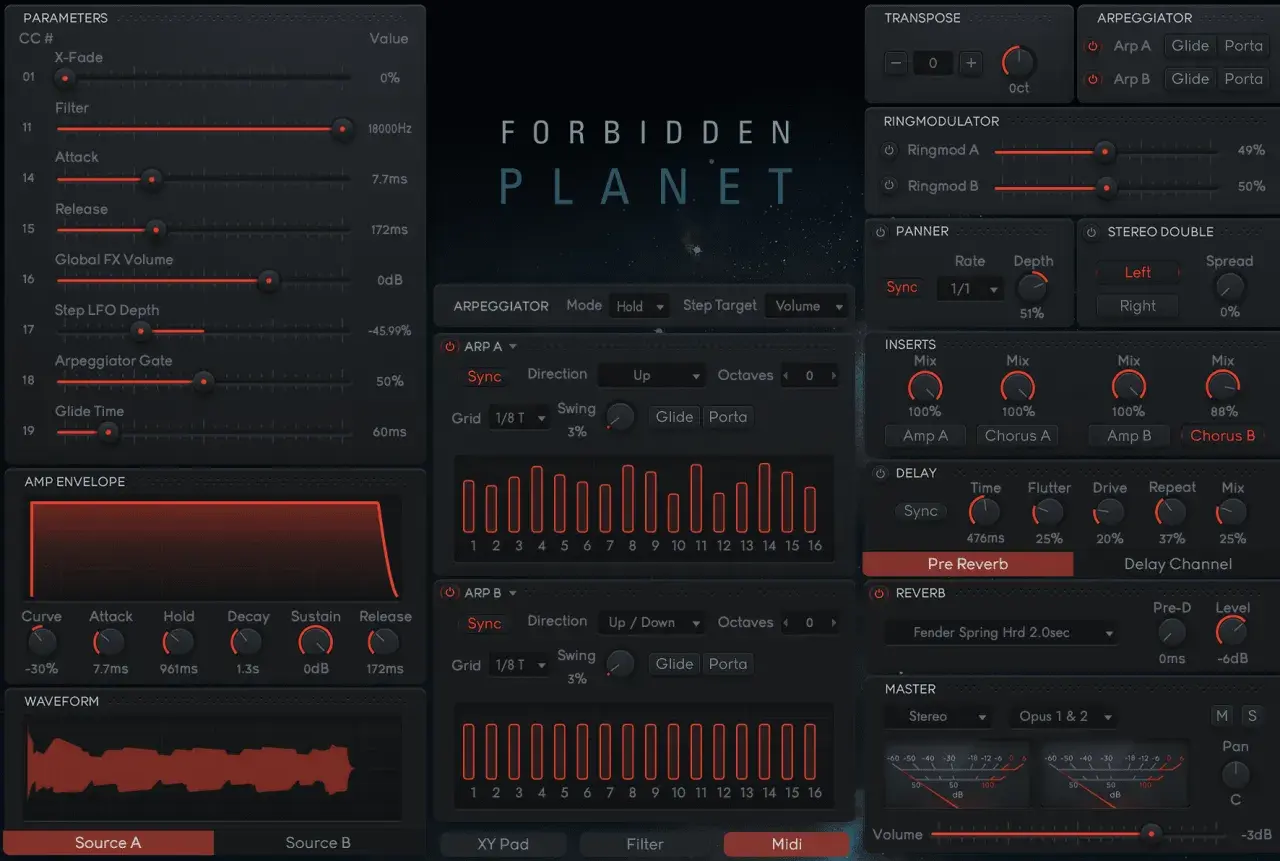1280x861 pixels.
Task: Open the Master Stereo dropdown
Action: point(939,717)
